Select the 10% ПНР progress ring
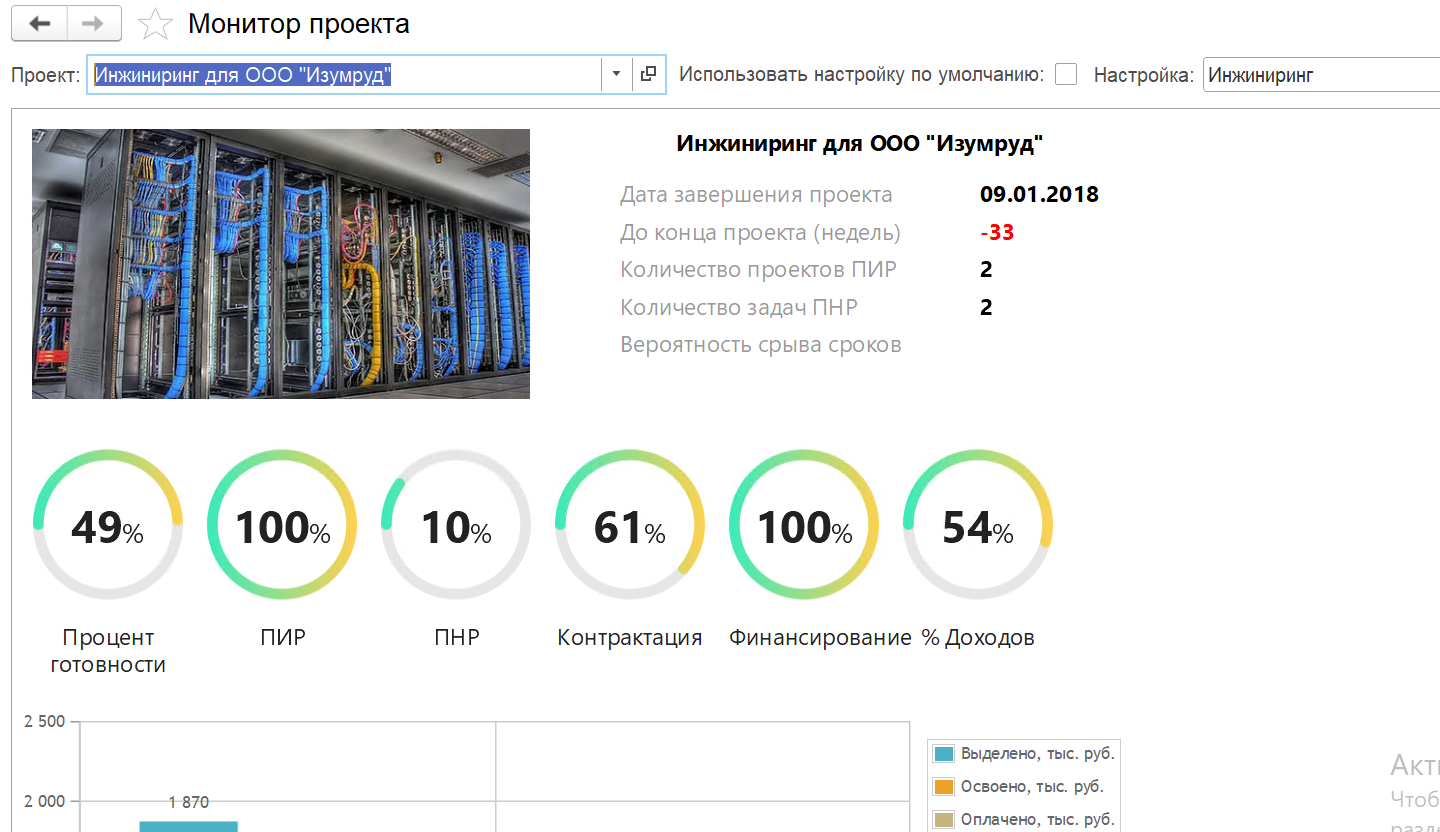 point(456,524)
